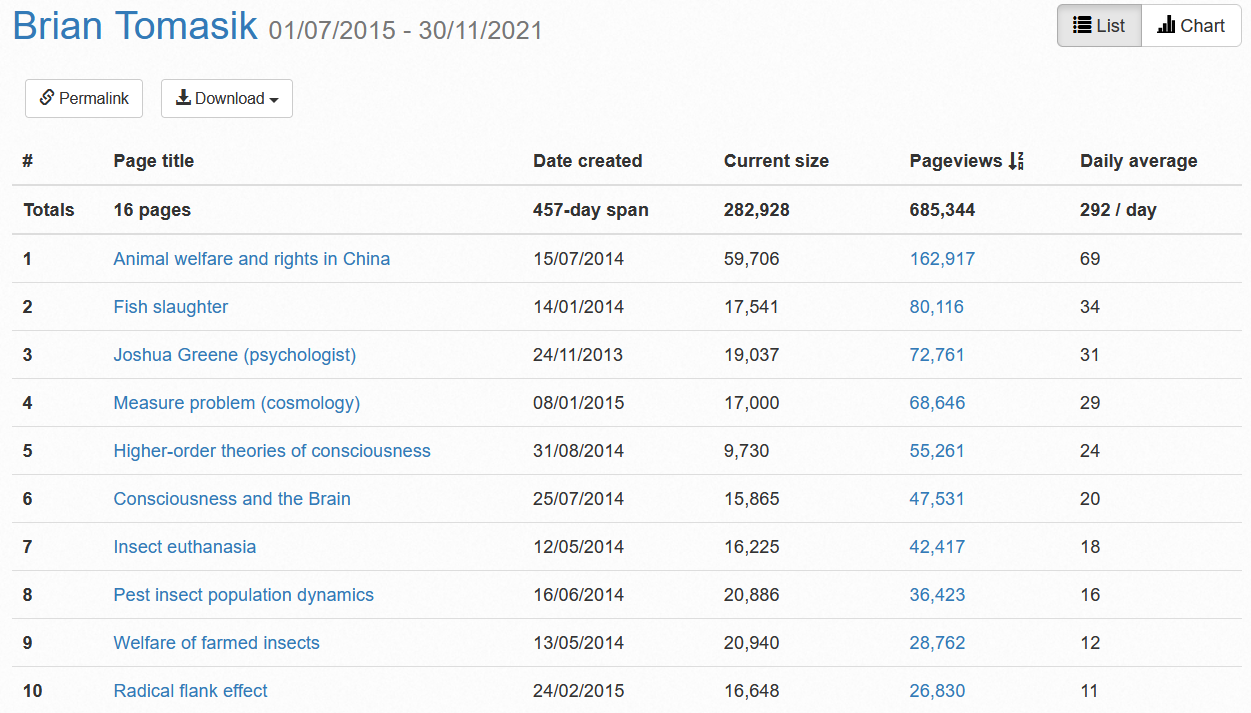The image size is (1251, 713).
Task: Sort by Page title column
Action: (x=153, y=161)
